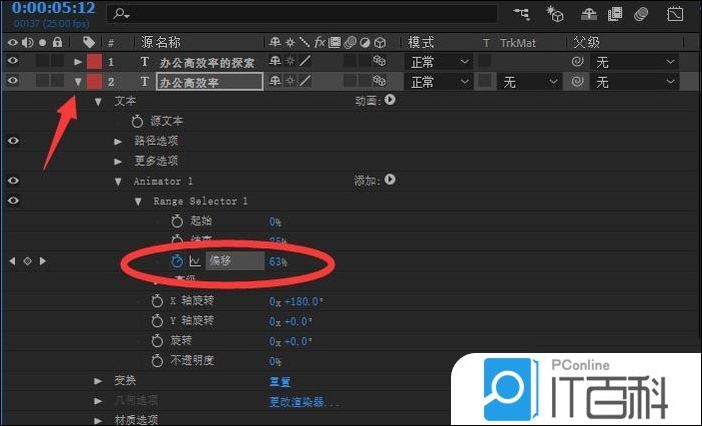Expand layer 1 disclosure triangle
The image size is (702, 426).
(78, 62)
